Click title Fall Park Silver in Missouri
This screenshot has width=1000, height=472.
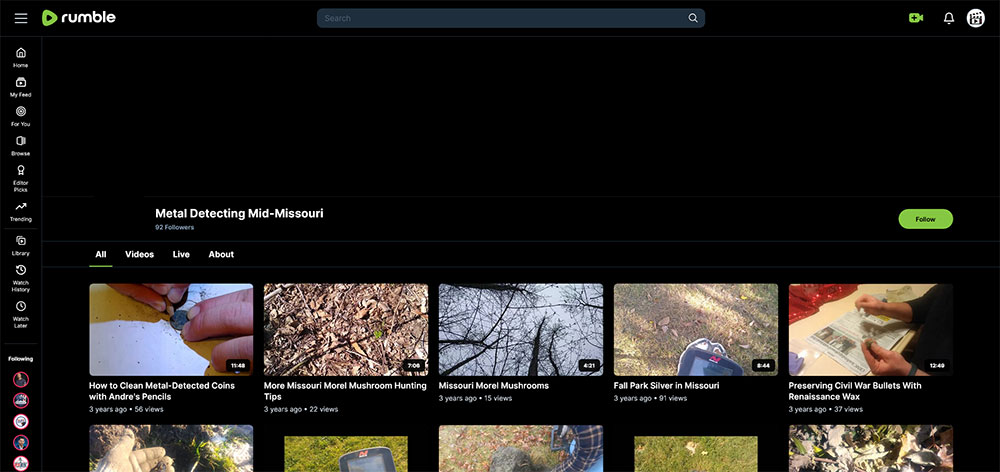(x=666, y=386)
